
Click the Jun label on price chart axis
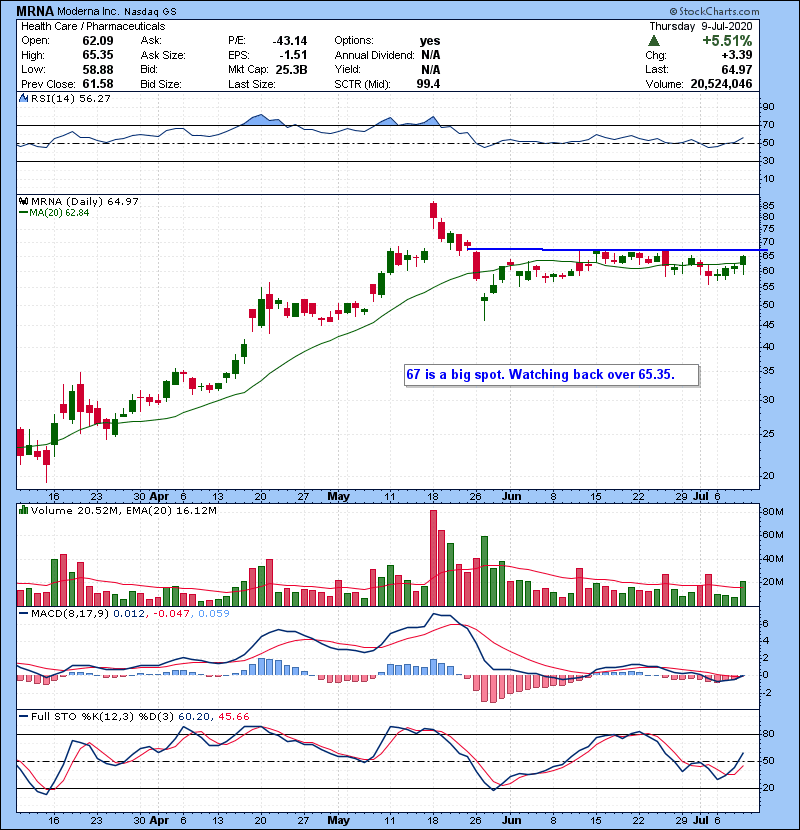coord(511,497)
